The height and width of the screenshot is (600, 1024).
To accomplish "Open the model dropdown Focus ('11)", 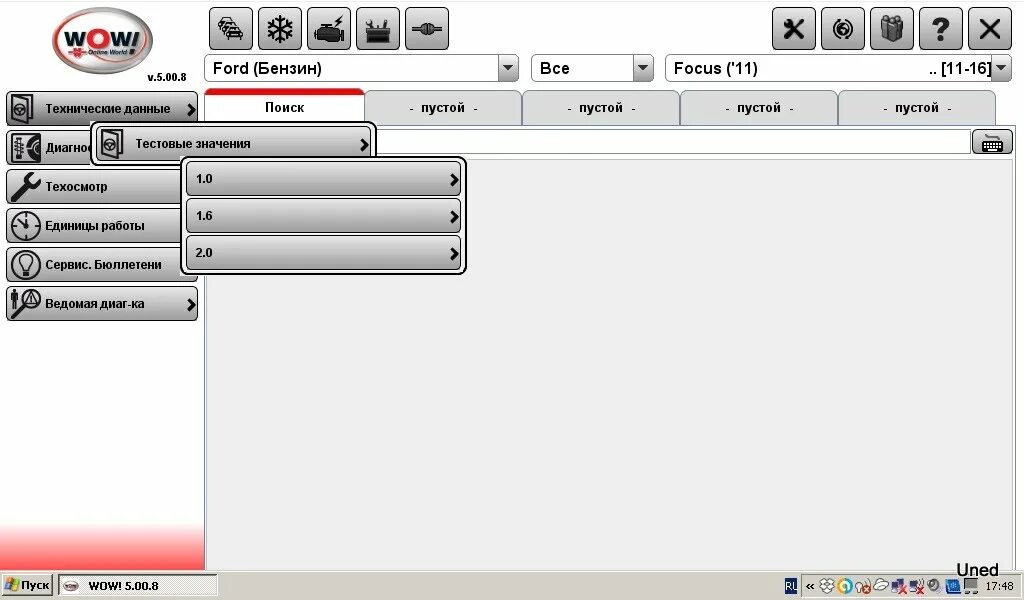I will pos(838,68).
